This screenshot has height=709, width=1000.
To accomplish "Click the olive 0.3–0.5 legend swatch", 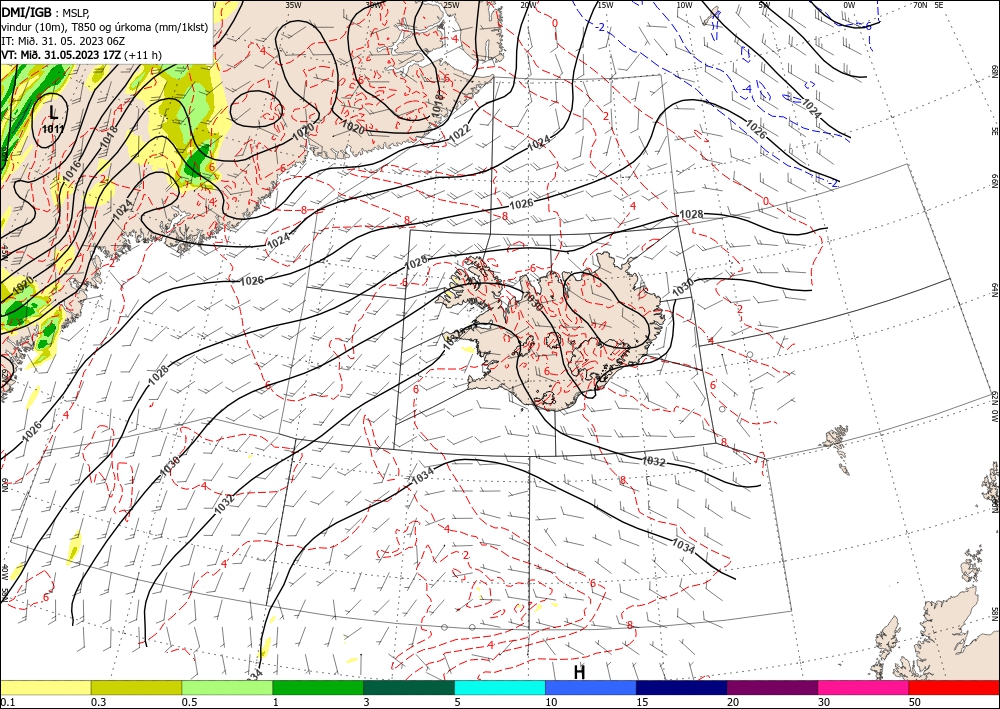I will [x=136, y=687].
